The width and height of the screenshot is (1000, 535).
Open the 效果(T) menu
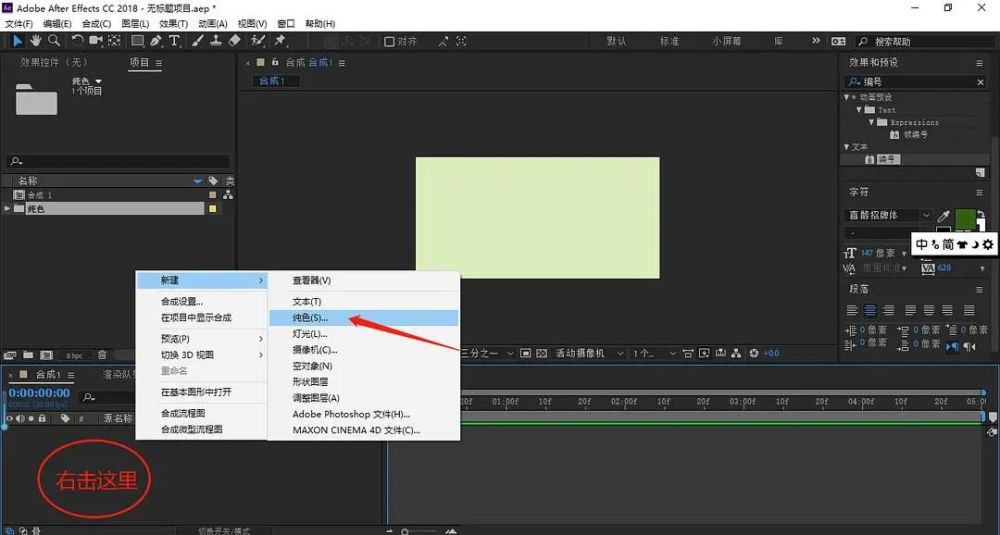pos(173,24)
